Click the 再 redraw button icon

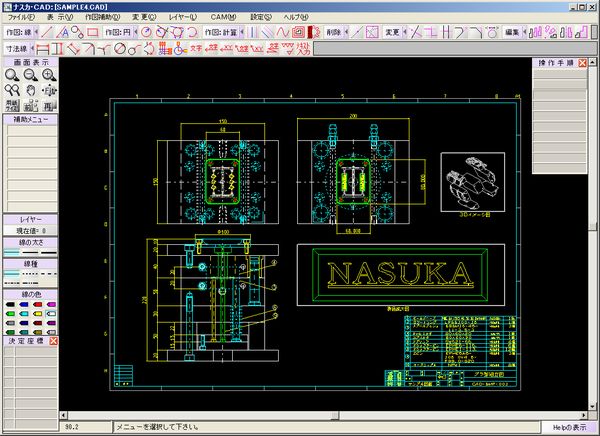(x=49, y=106)
